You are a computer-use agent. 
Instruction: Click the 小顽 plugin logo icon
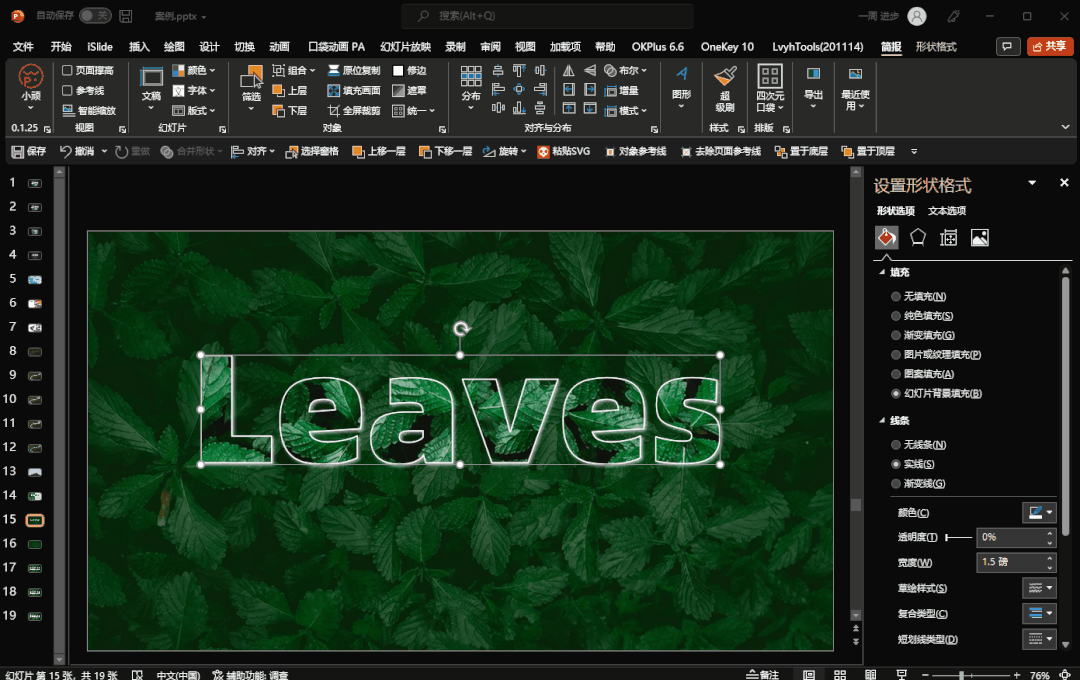[30, 77]
